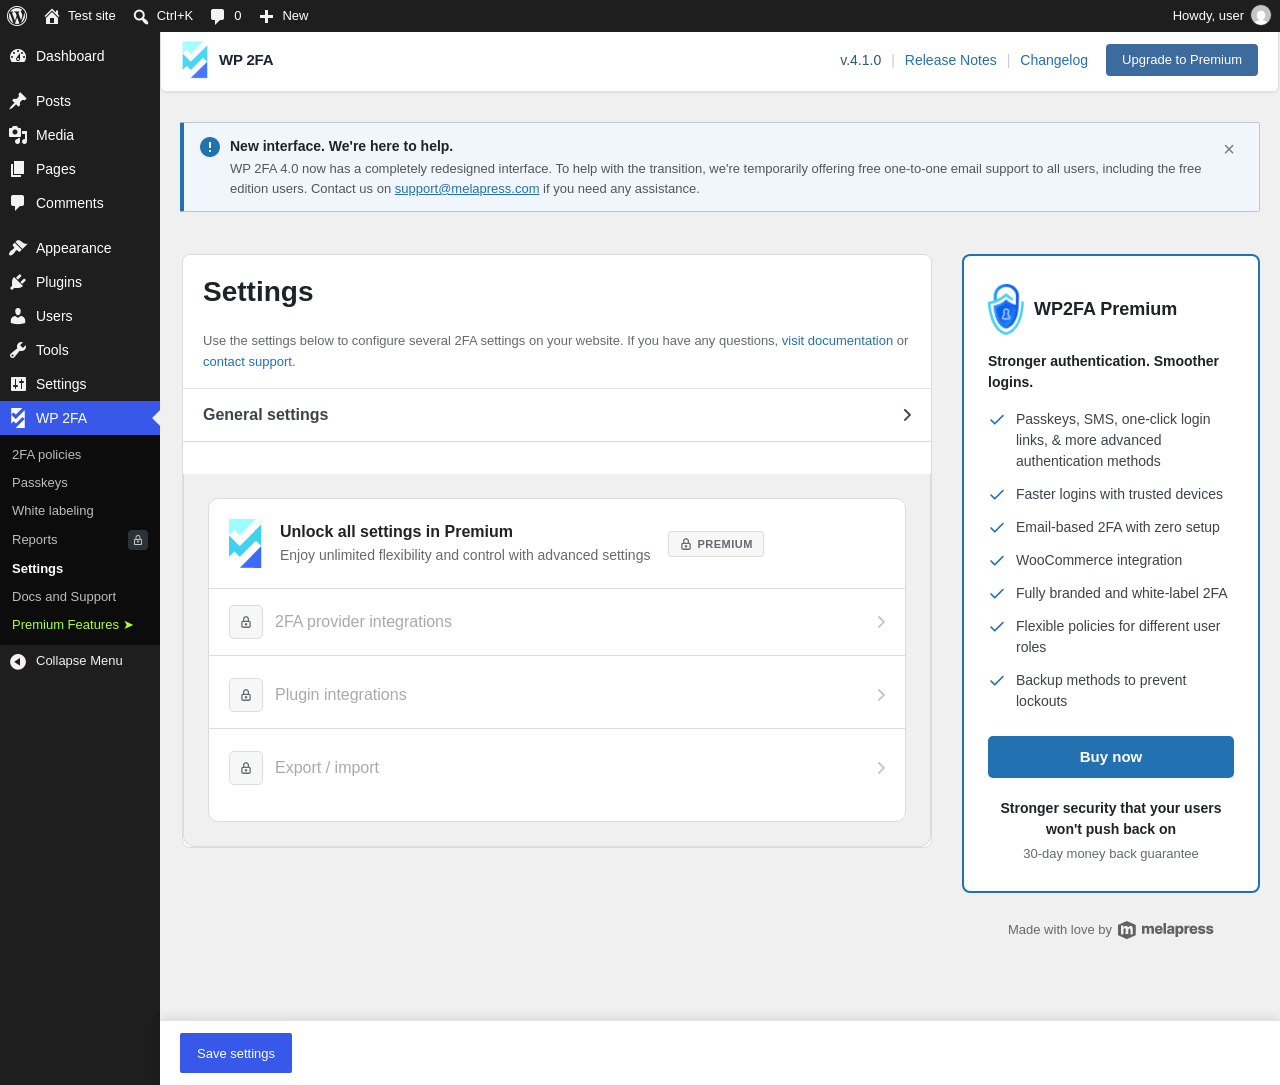This screenshot has height=1085, width=1280.
Task: Click the Howdy, user account text
Action: pyautogui.click(x=1208, y=16)
